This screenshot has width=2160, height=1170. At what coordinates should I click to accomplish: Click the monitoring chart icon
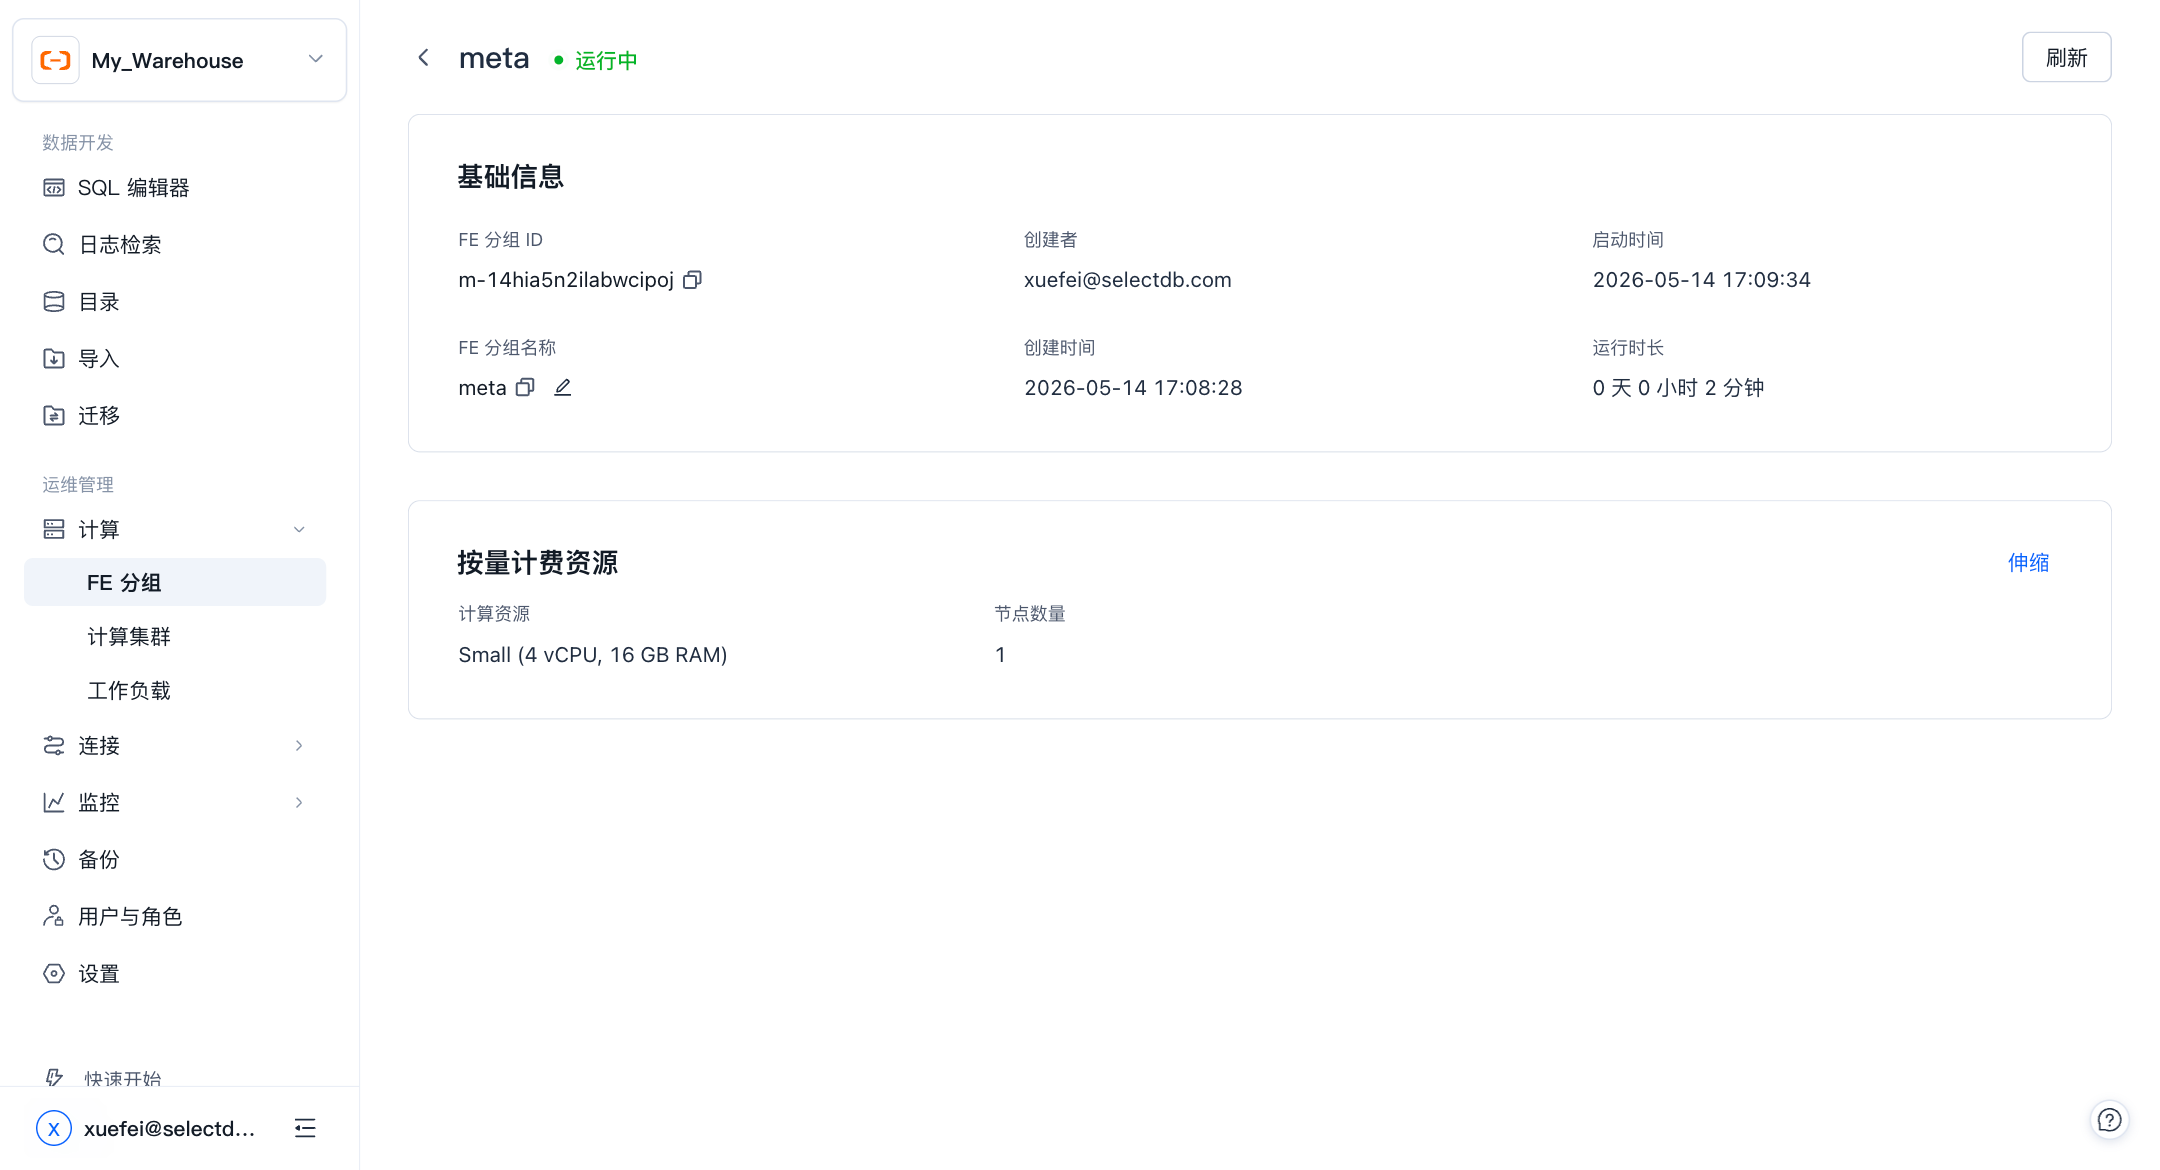[54, 803]
